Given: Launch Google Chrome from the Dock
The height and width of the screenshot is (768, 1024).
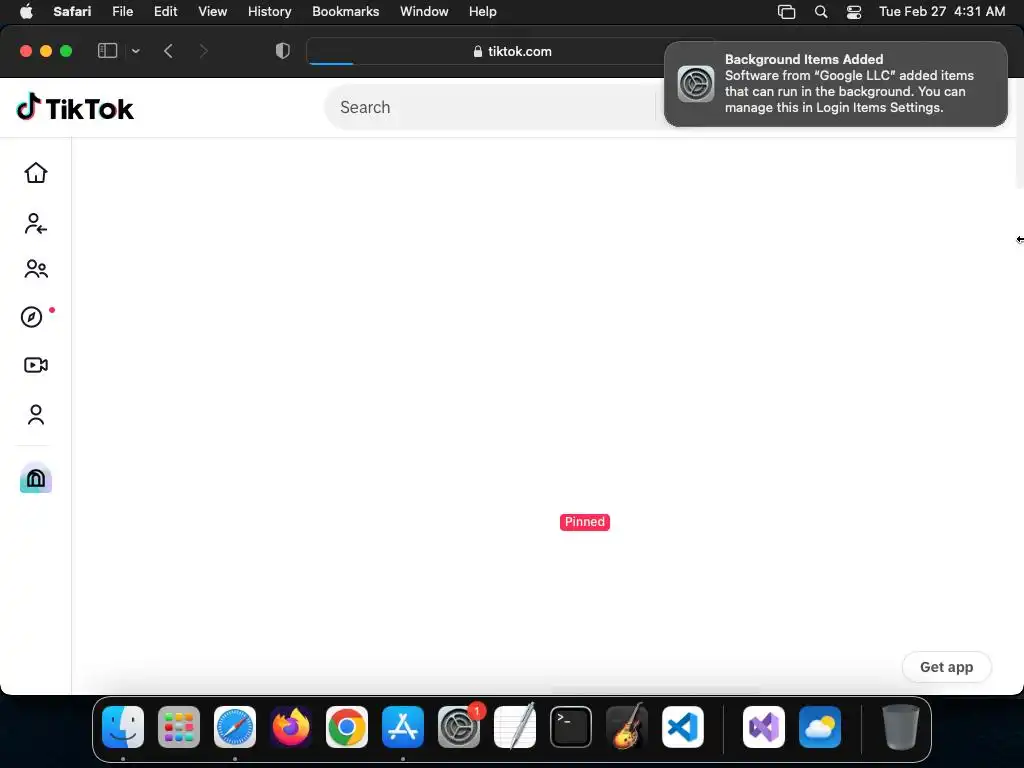Looking at the screenshot, I should pos(347,727).
